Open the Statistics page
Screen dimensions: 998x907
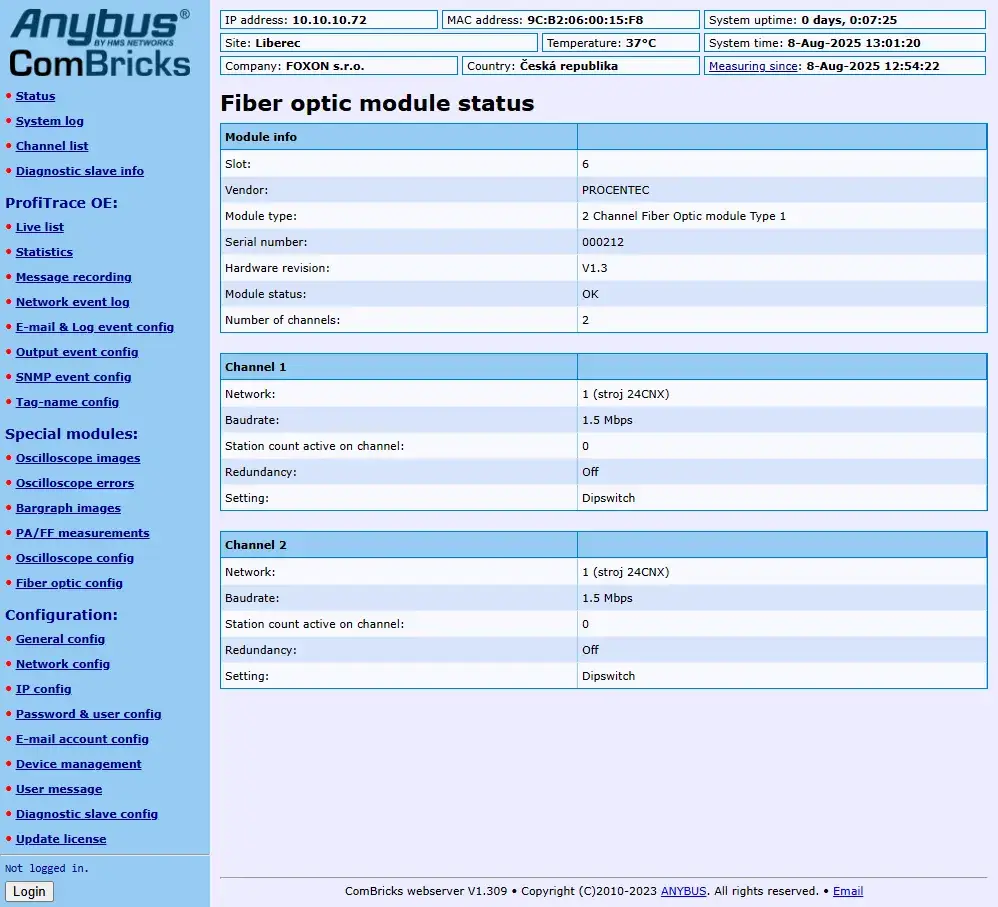click(x=44, y=252)
